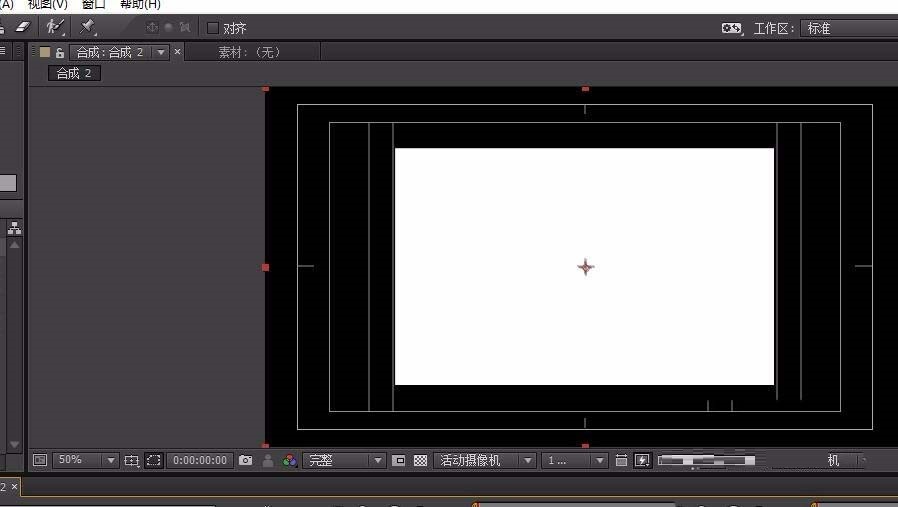
Task: Open the 视图(V) menu
Action: 48,5
